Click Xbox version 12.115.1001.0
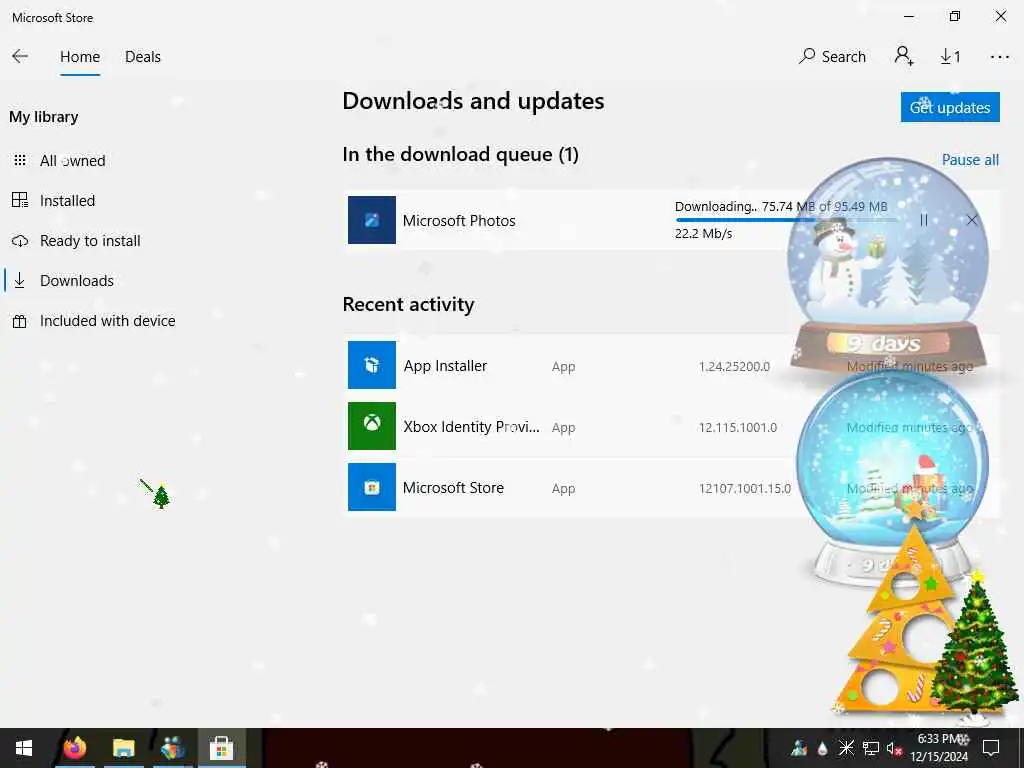 click(x=737, y=428)
